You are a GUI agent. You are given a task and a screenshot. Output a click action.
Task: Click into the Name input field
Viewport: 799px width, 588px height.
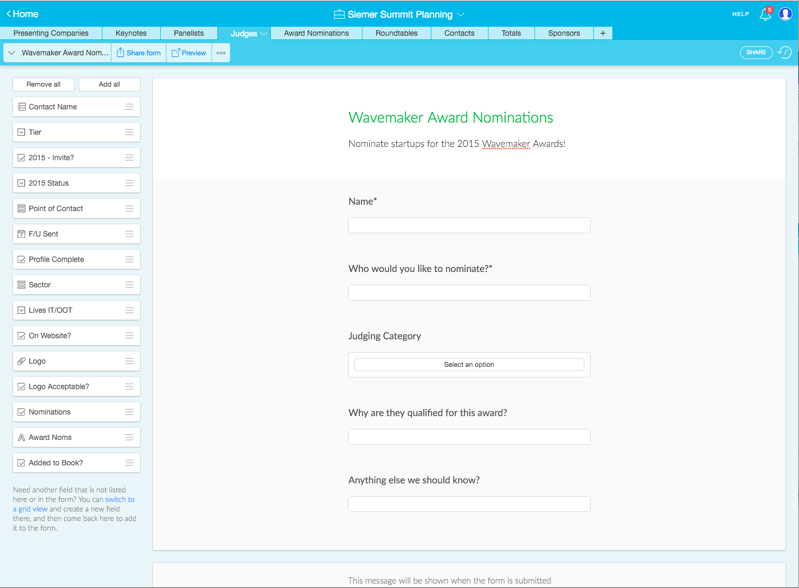point(469,225)
